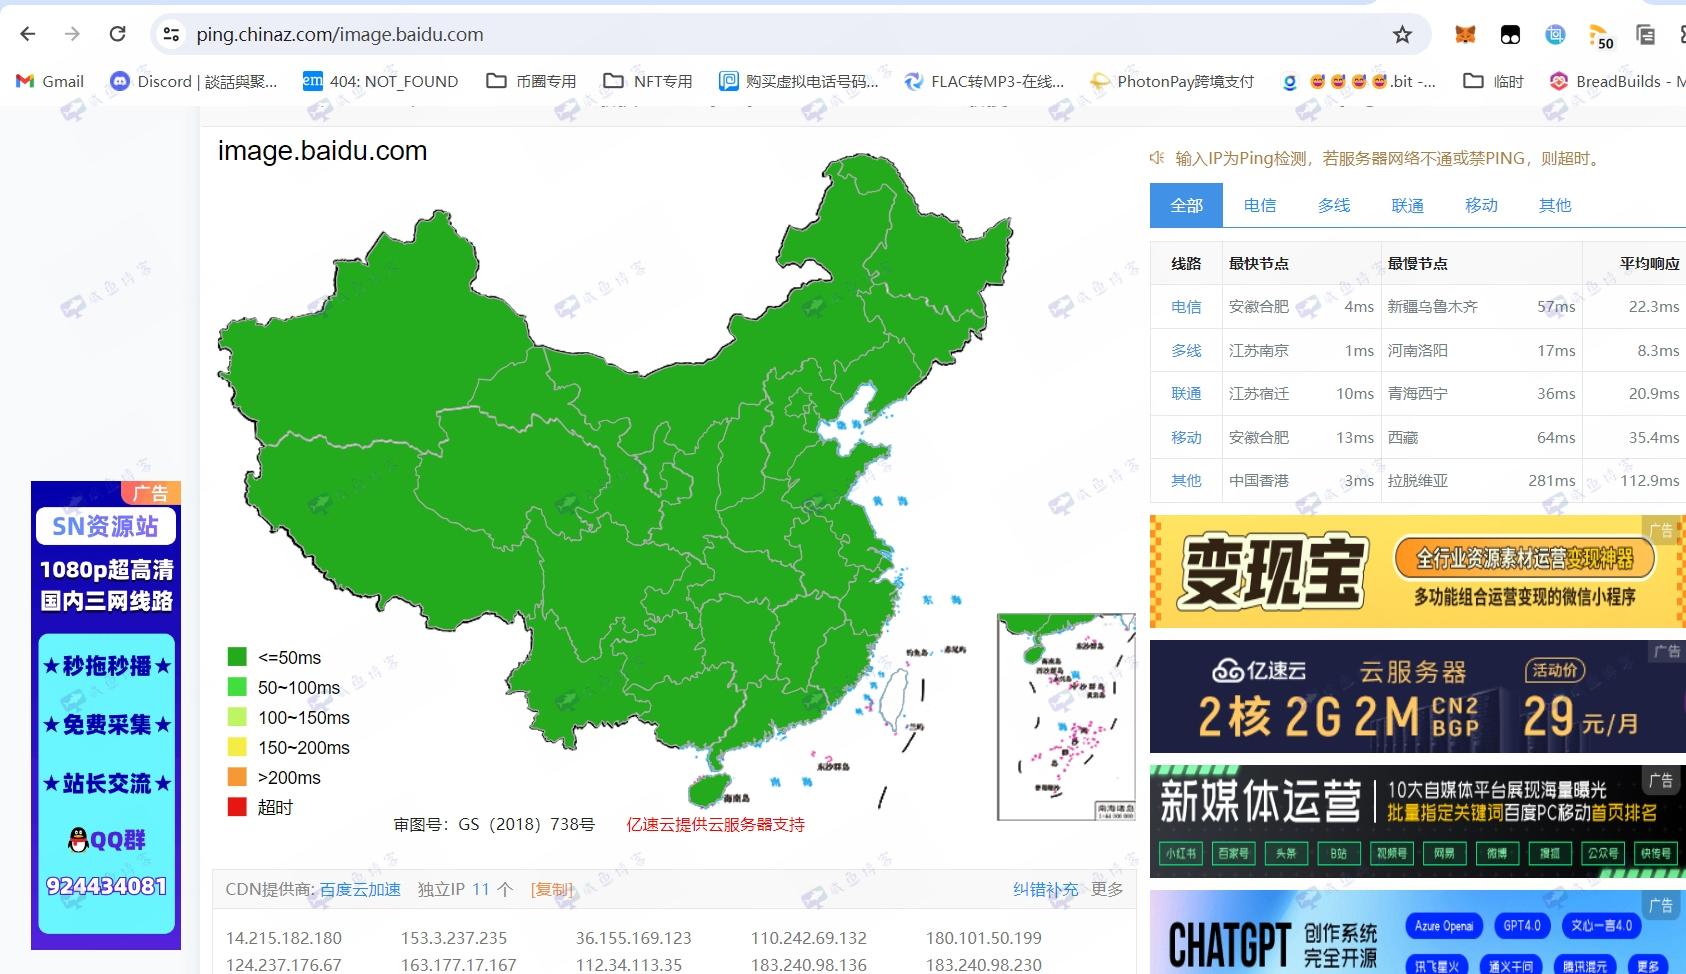Click the 100~150ms legend swatch
The height and width of the screenshot is (974, 1686).
[x=237, y=717]
